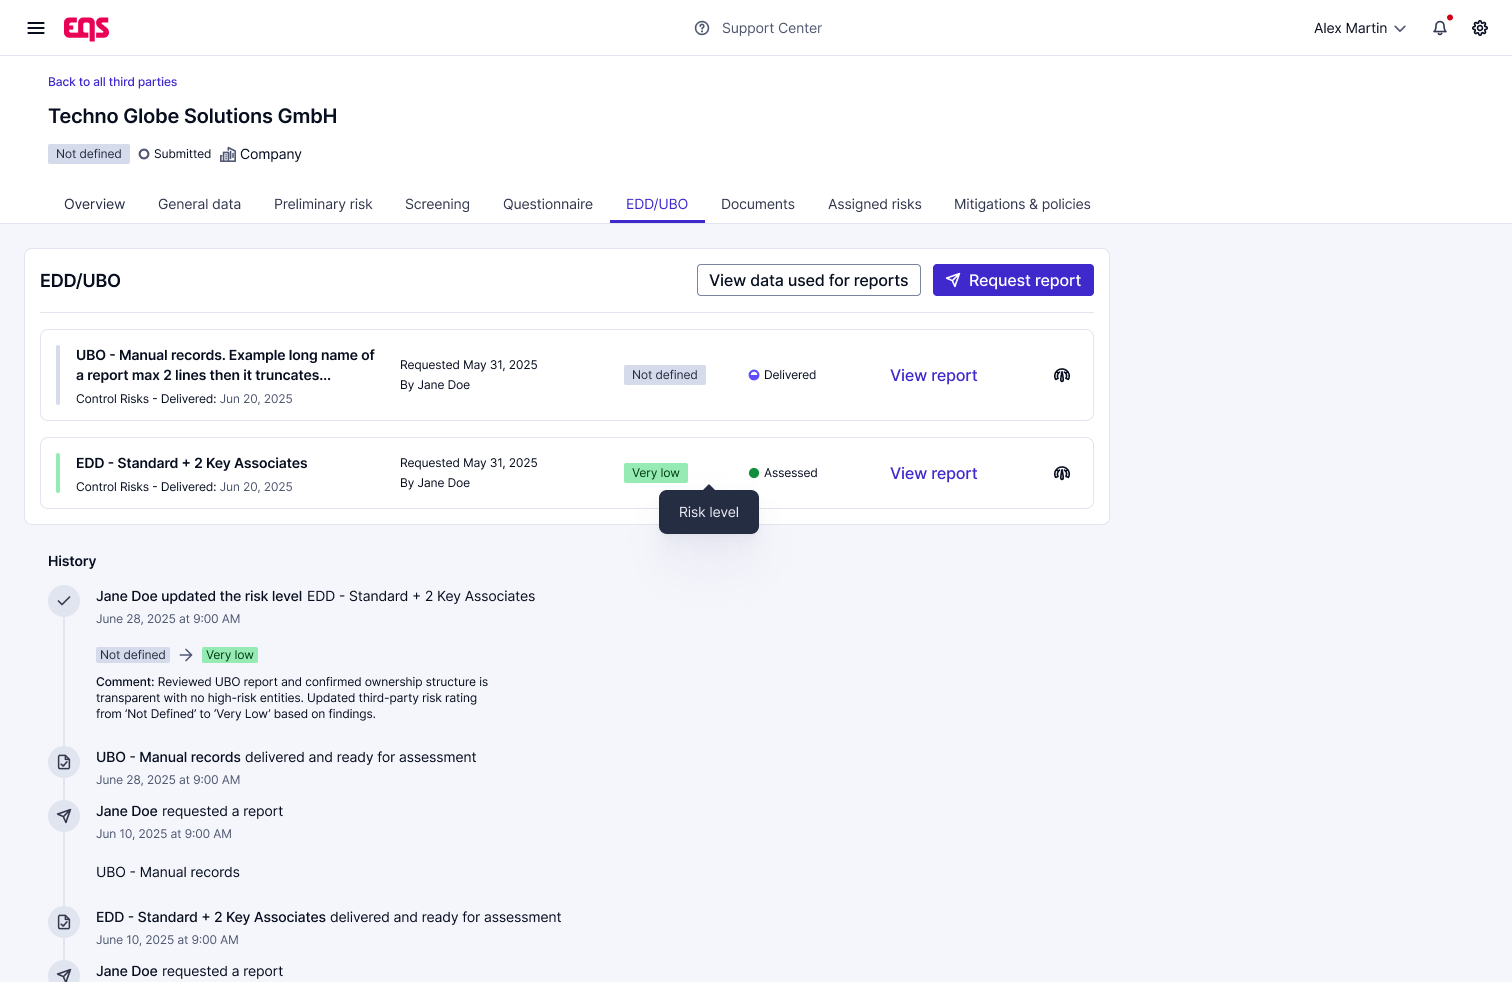Open the settings gear icon
Viewport: 1512px width, 982px height.
(x=1480, y=28)
